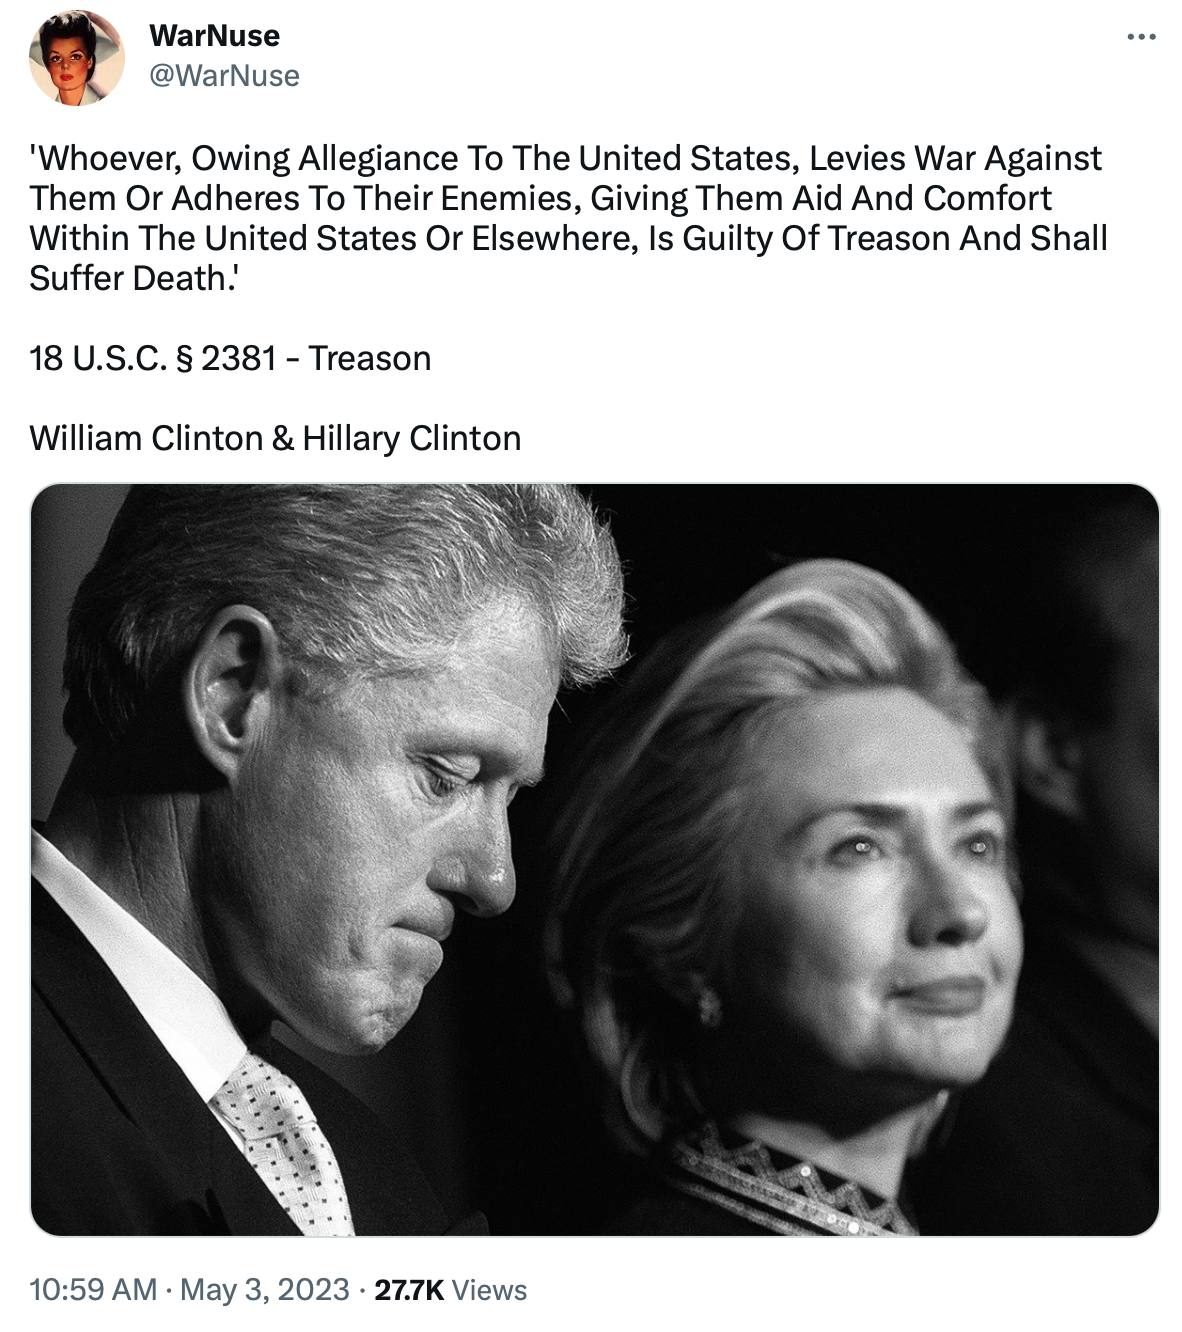Click the @WarNuse handle
1182x1332 pixels.
point(224,76)
